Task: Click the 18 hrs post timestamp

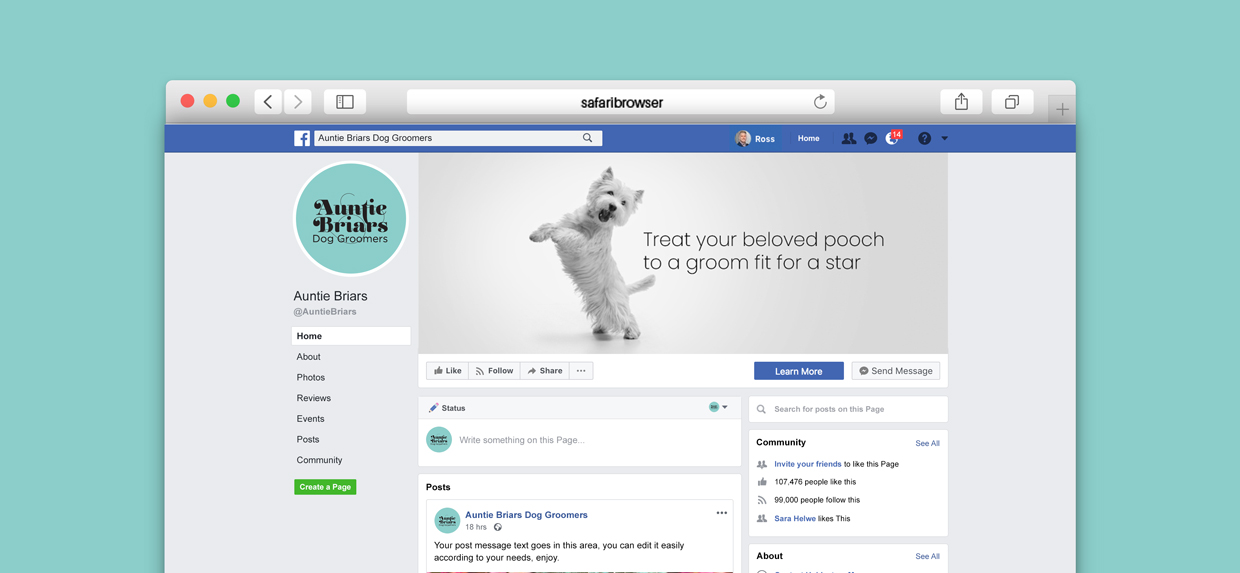Action: coord(476,527)
